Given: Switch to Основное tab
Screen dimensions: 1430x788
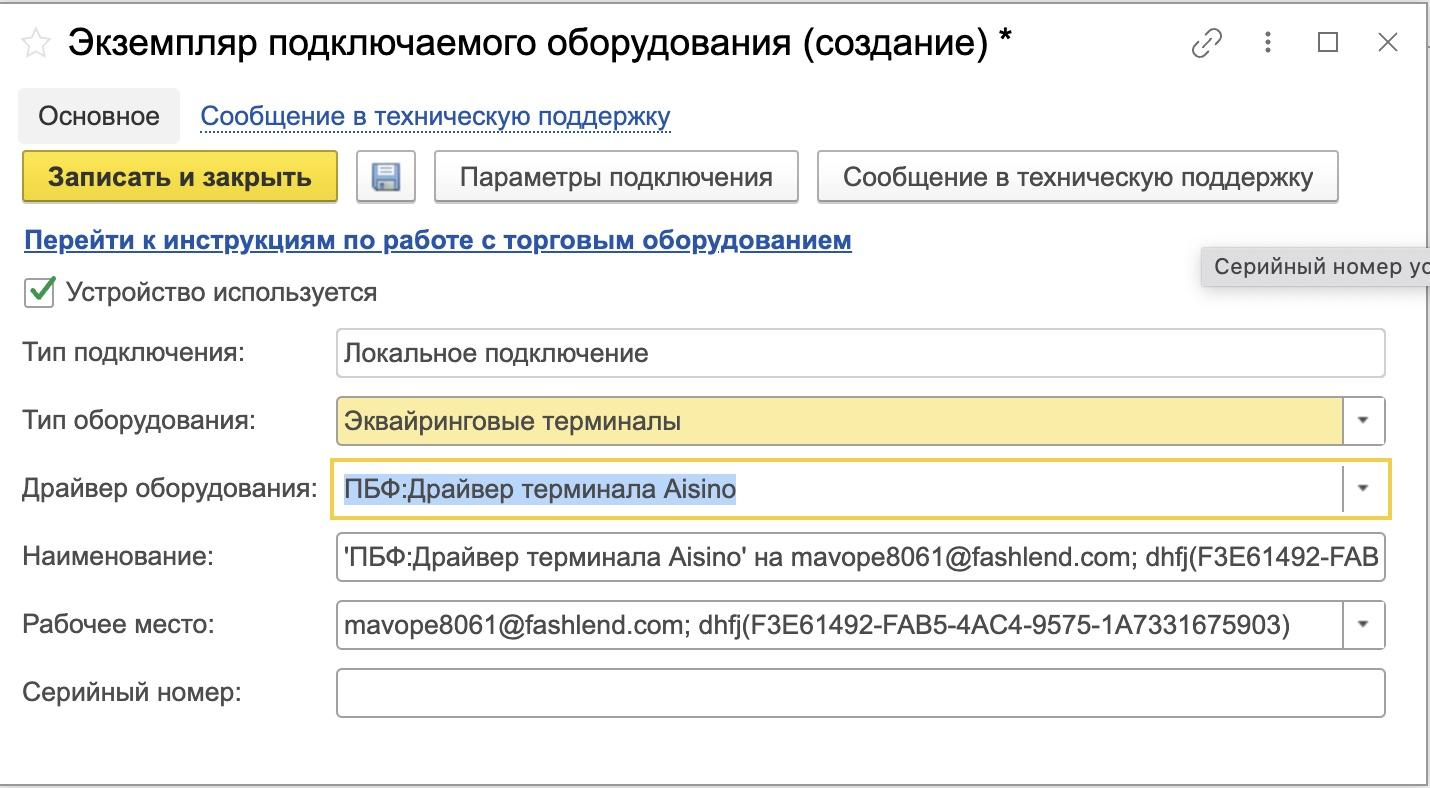Looking at the screenshot, I should click(x=99, y=116).
